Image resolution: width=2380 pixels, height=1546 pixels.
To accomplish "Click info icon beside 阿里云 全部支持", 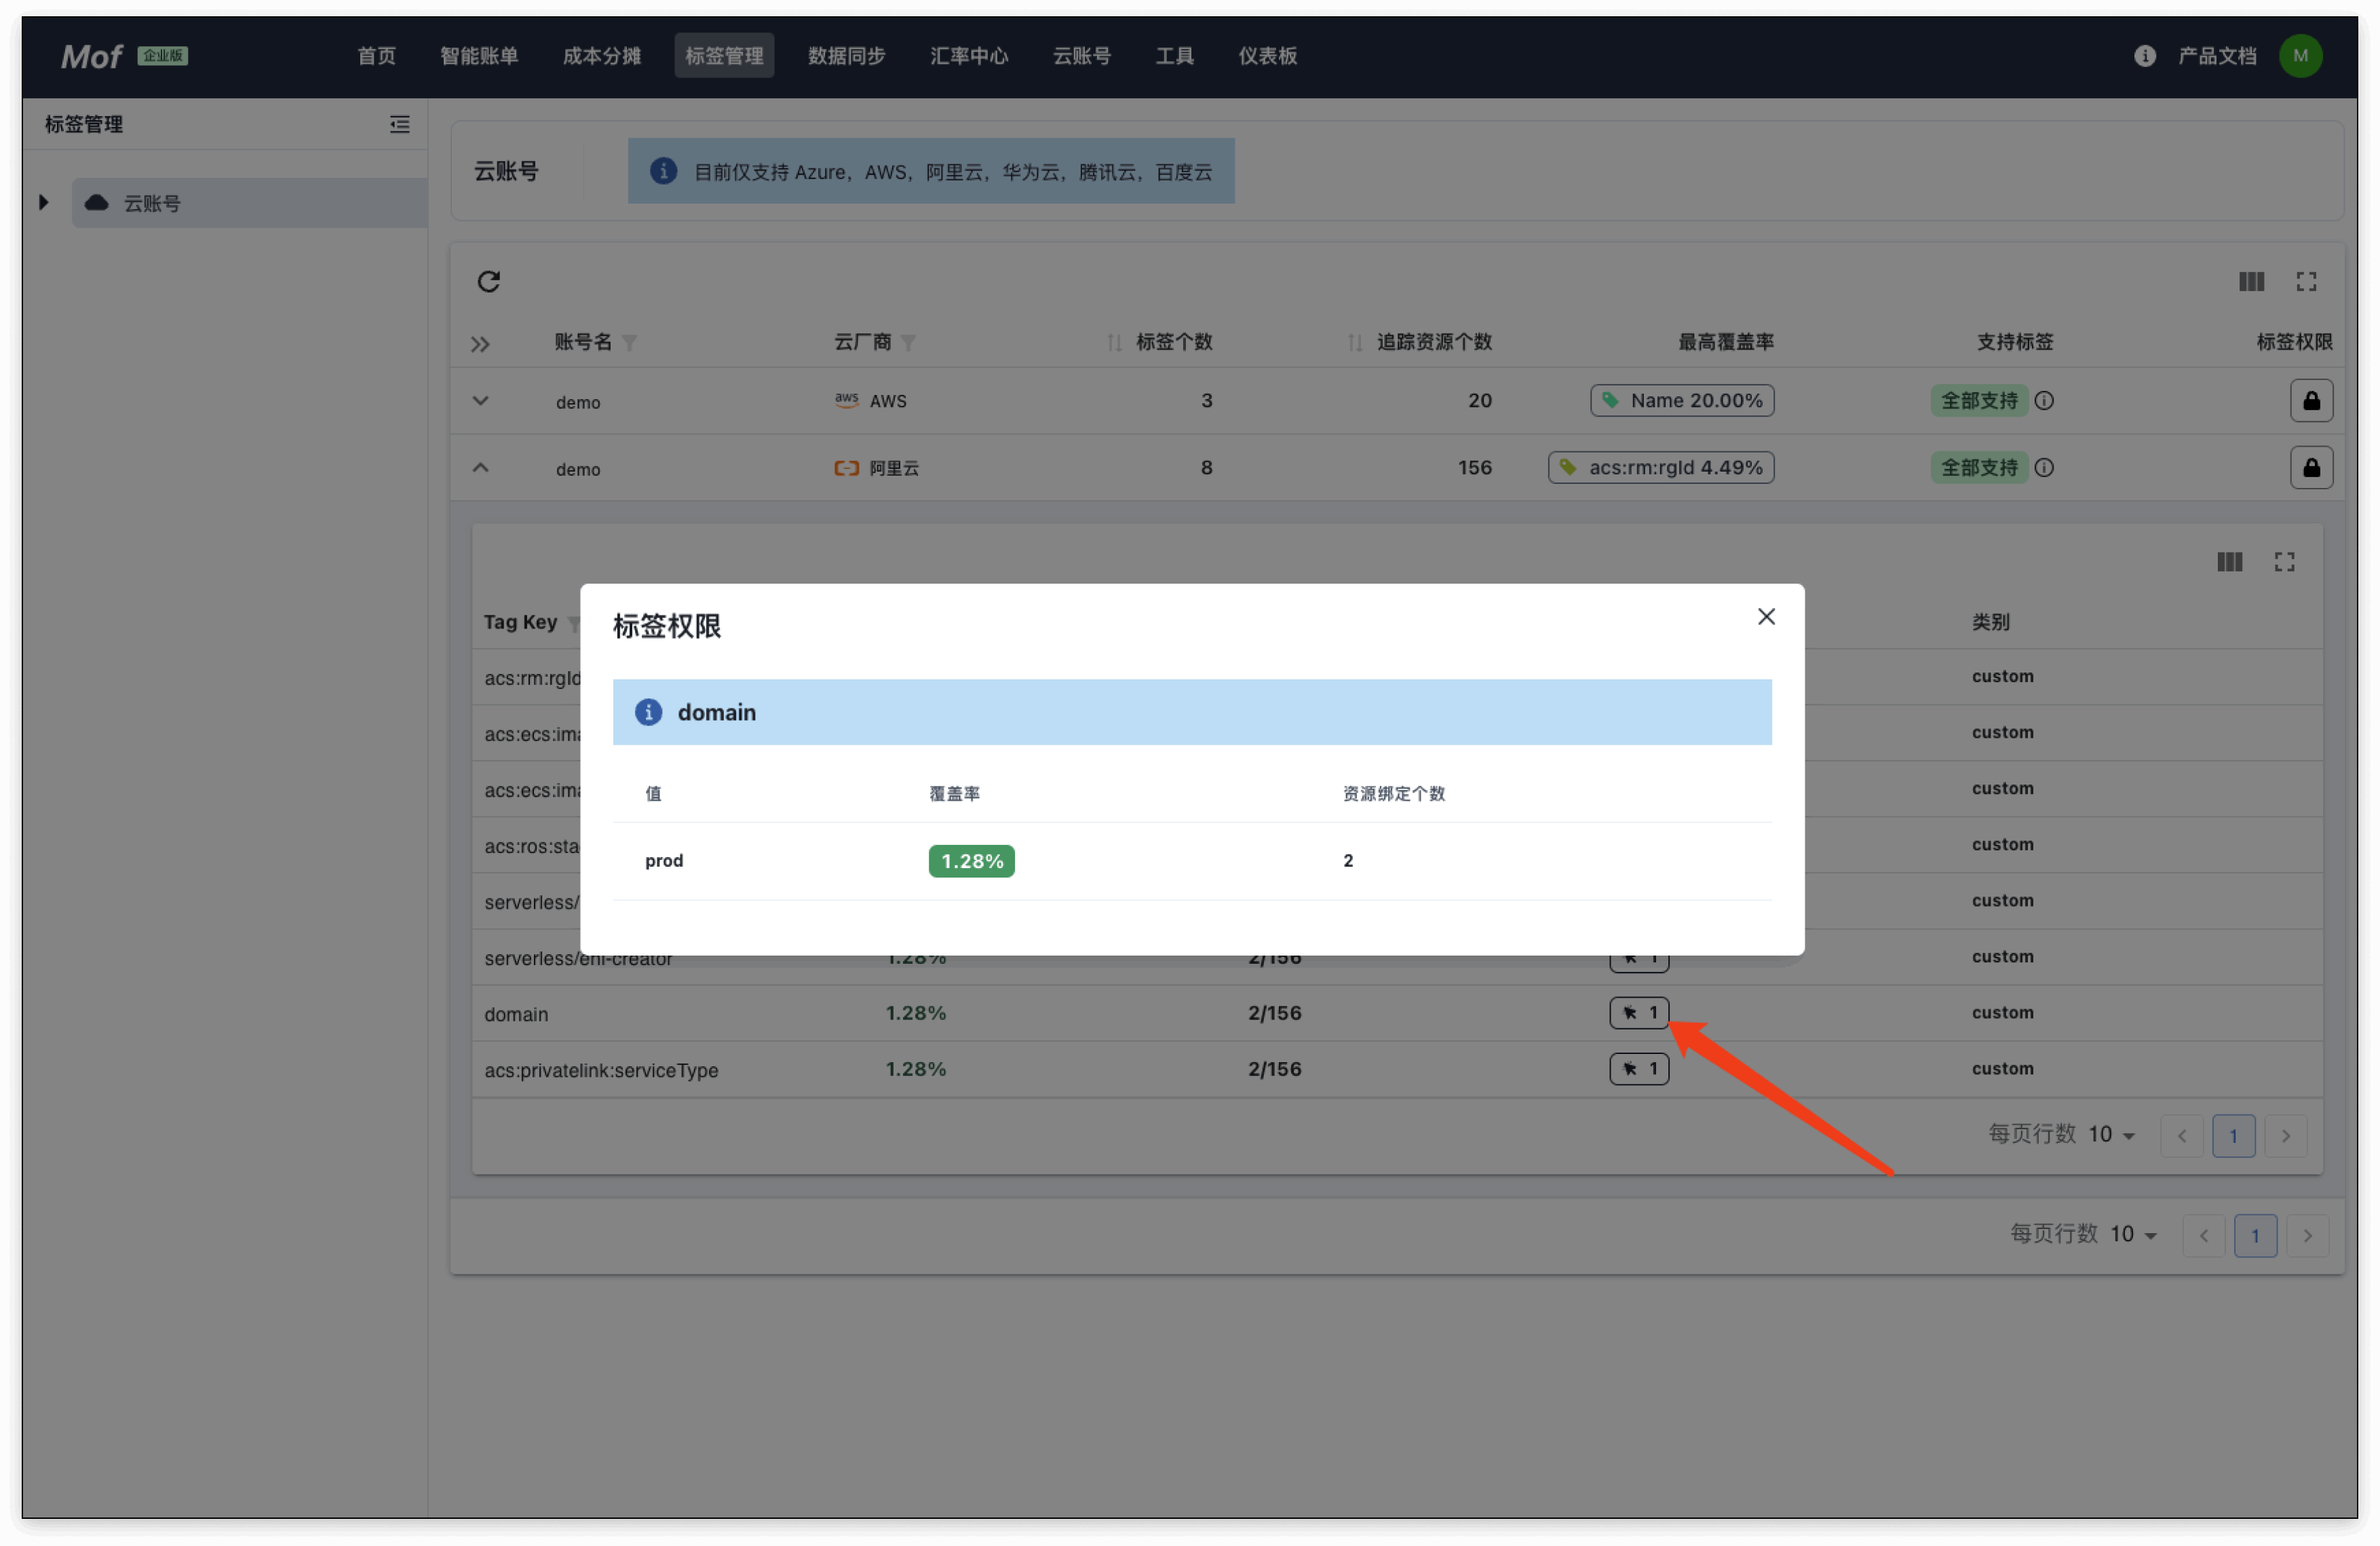I will pyautogui.click(x=2044, y=468).
